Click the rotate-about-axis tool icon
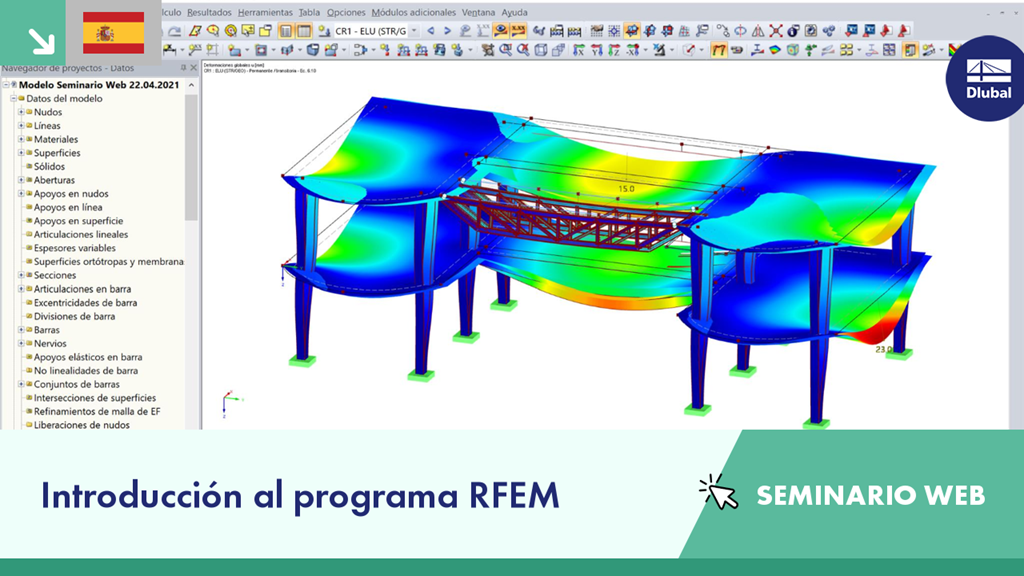Viewport: 1024px width, 576px height. pyautogui.click(x=741, y=31)
